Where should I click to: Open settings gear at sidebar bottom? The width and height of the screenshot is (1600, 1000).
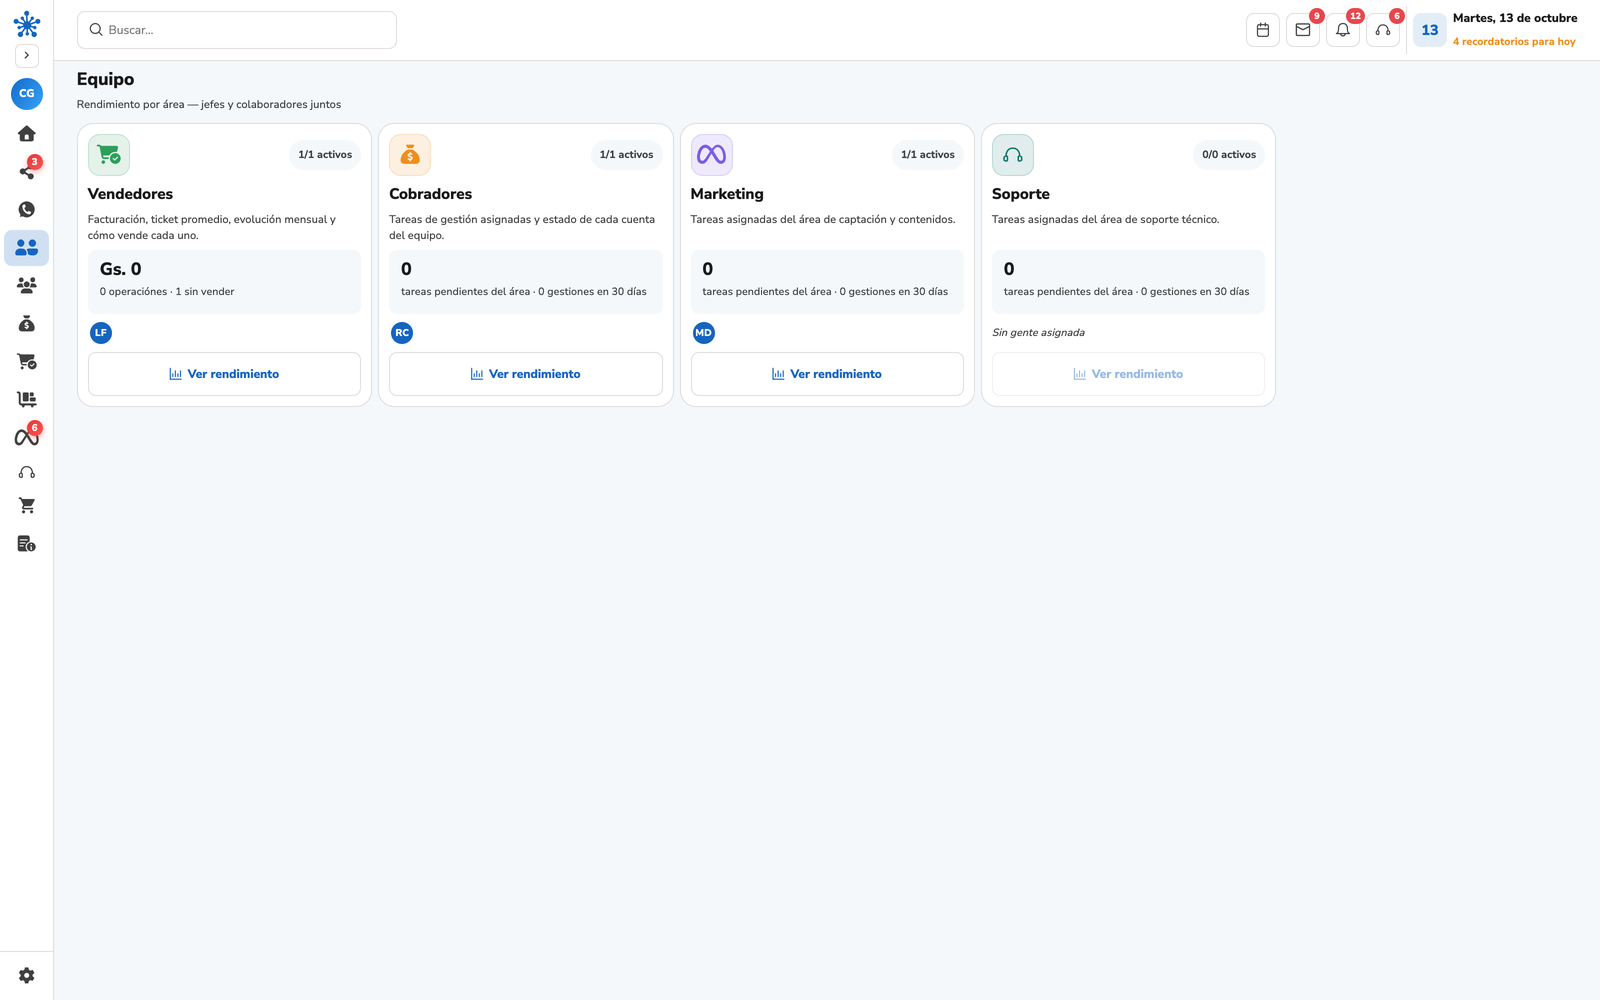[x=27, y=975]
